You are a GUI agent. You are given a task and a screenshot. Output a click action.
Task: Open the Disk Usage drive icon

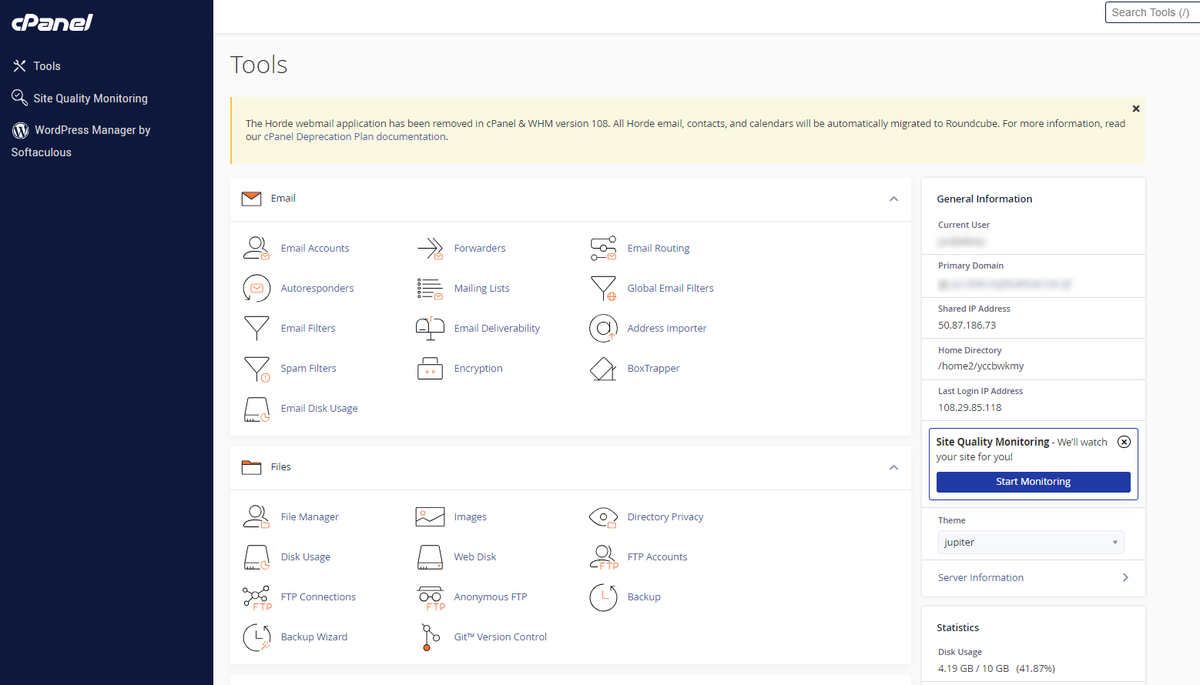(x=257, y=557)
